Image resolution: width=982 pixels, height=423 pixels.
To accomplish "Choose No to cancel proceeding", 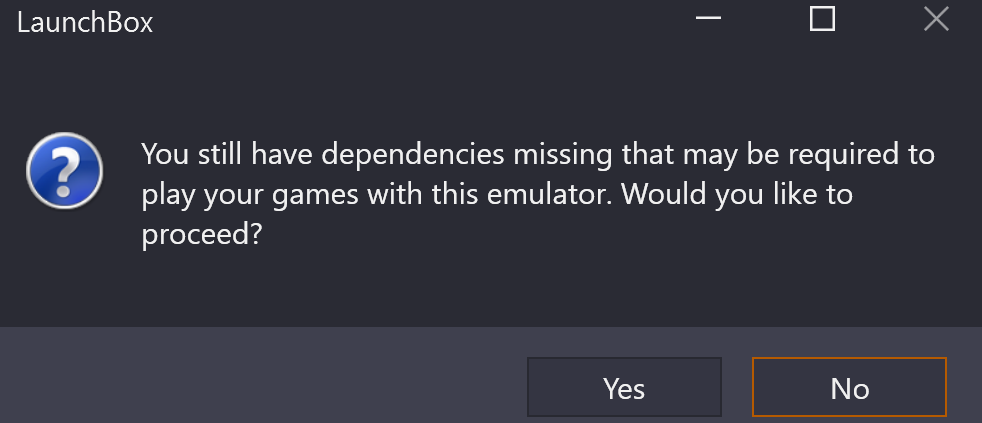I will (x=849, y=387).
